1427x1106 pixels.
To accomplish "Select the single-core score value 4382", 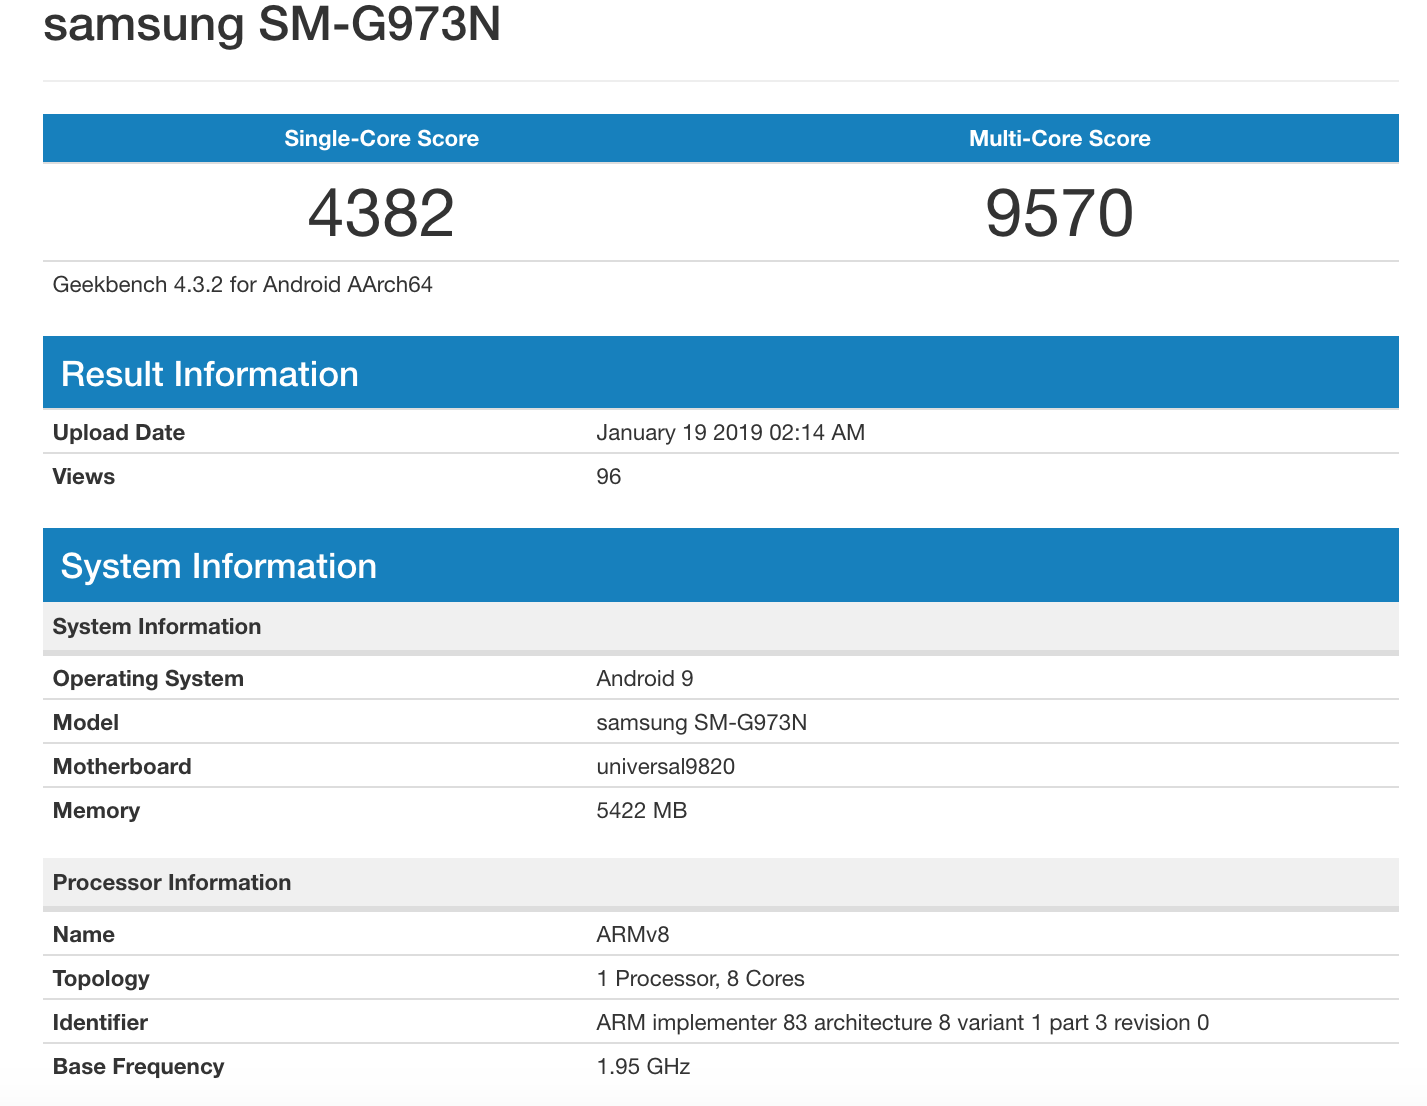I will tap(381, 213).
